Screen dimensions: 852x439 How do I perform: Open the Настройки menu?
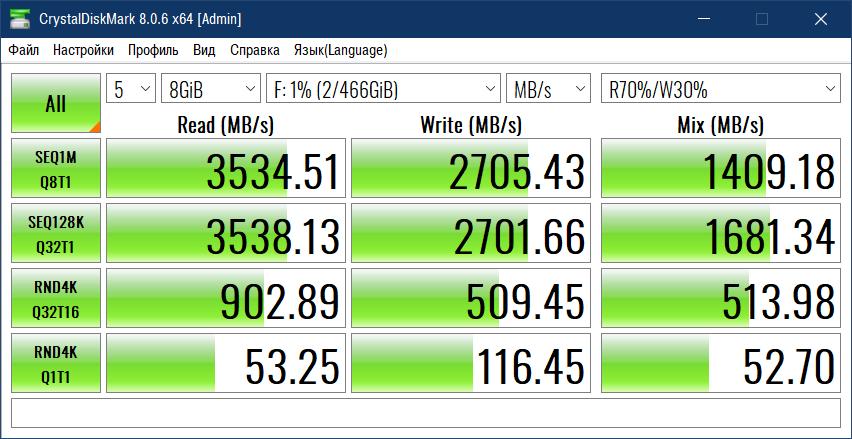coord(83,51)
